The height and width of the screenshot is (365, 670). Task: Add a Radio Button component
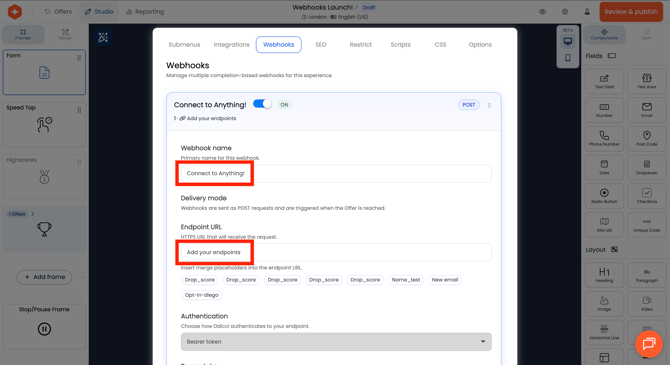coord(604,196)
